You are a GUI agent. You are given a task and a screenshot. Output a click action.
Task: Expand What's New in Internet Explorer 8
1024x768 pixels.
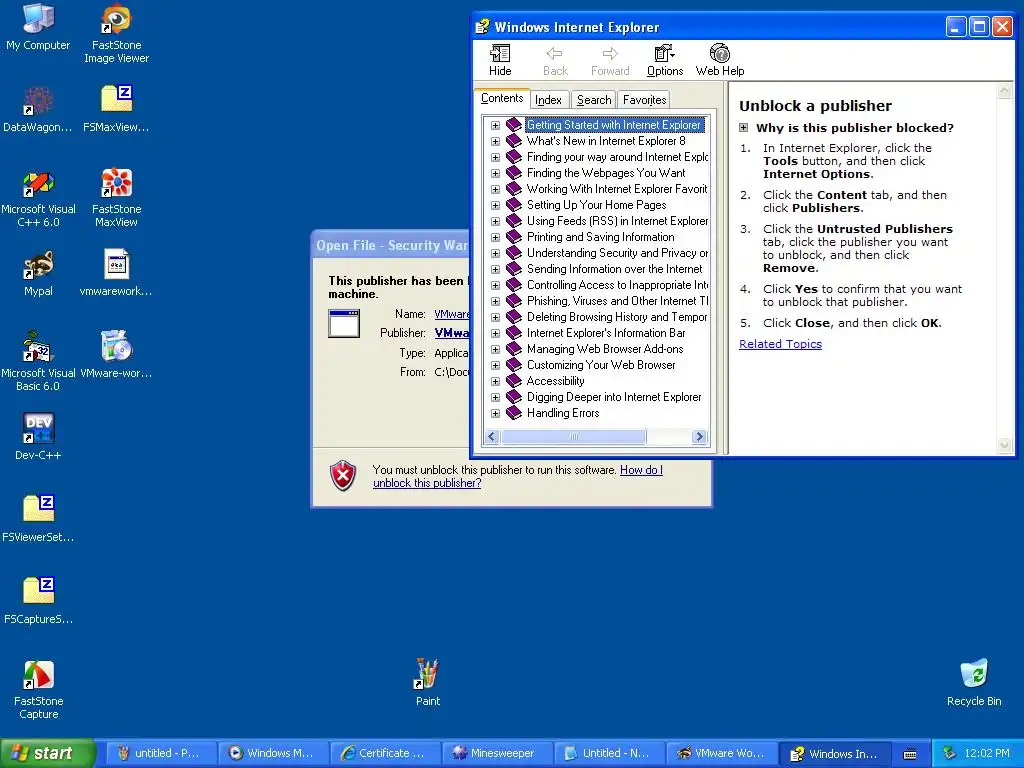(x=495, y=141)
